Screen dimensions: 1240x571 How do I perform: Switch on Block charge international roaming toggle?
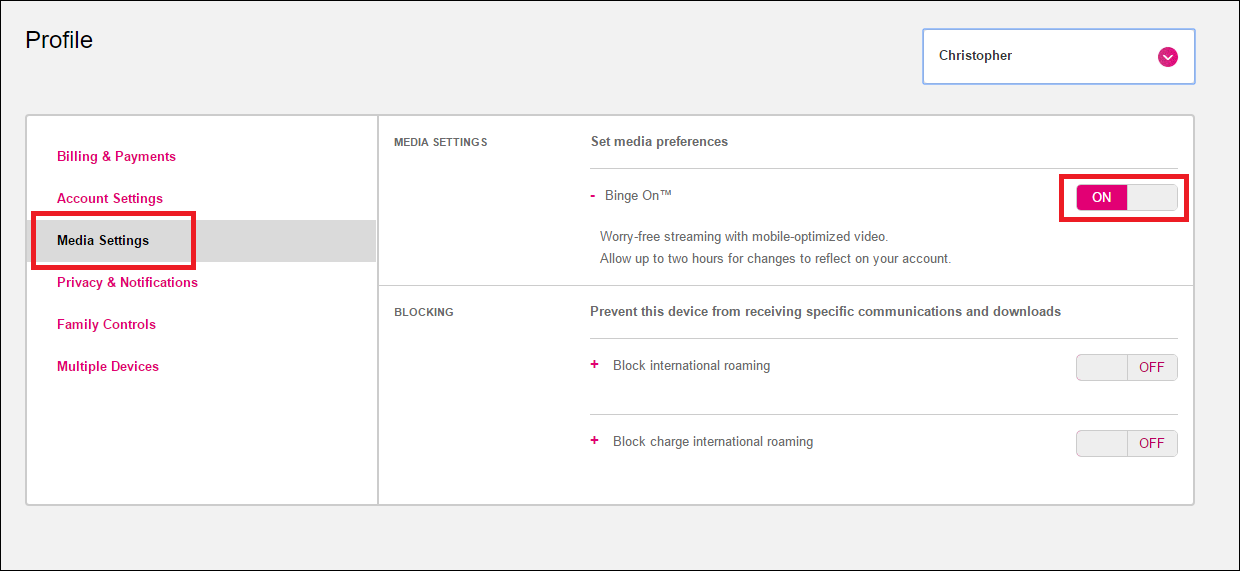[x=1126, y=443]
